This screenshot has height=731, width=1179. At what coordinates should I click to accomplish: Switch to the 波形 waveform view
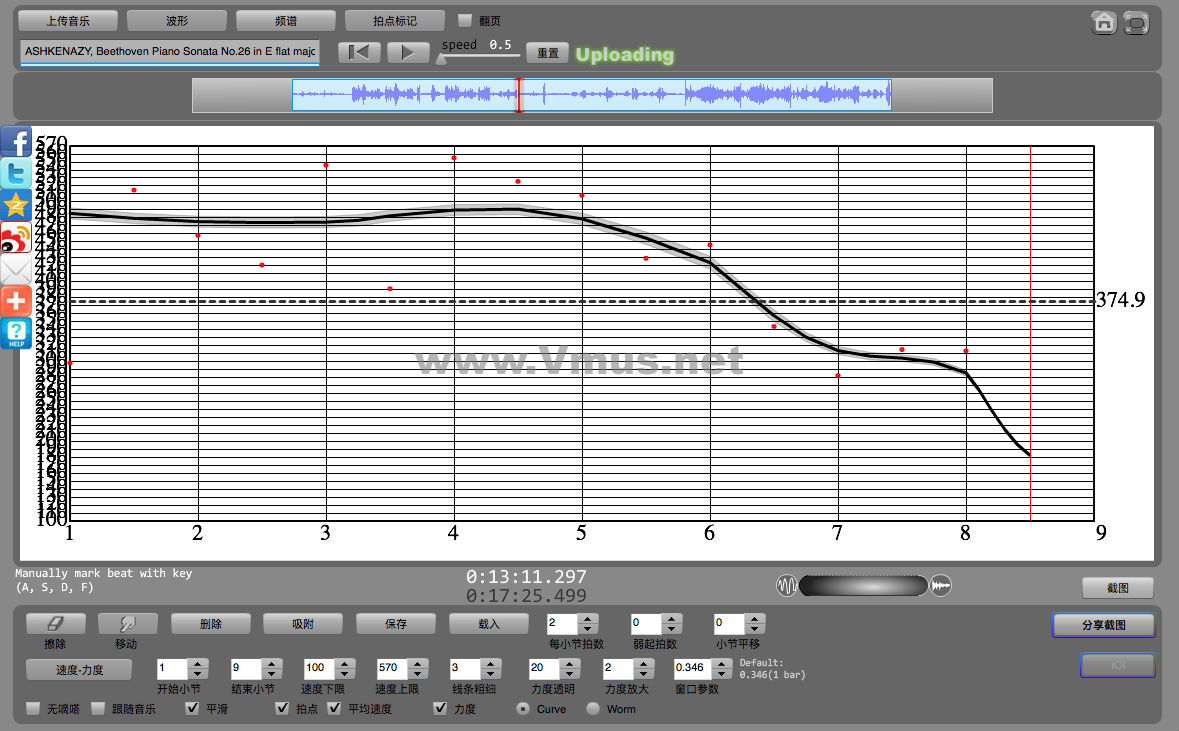click(177, 20)
